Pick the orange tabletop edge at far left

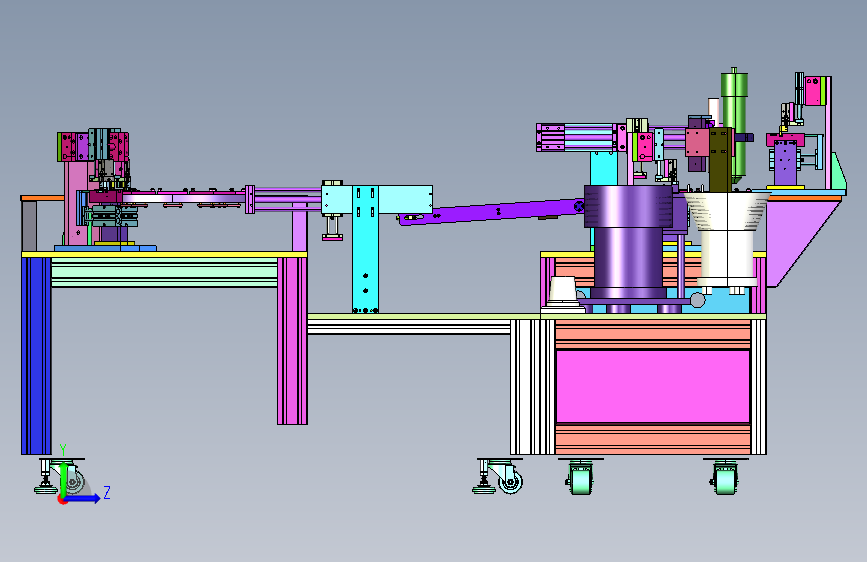point(43,198)
